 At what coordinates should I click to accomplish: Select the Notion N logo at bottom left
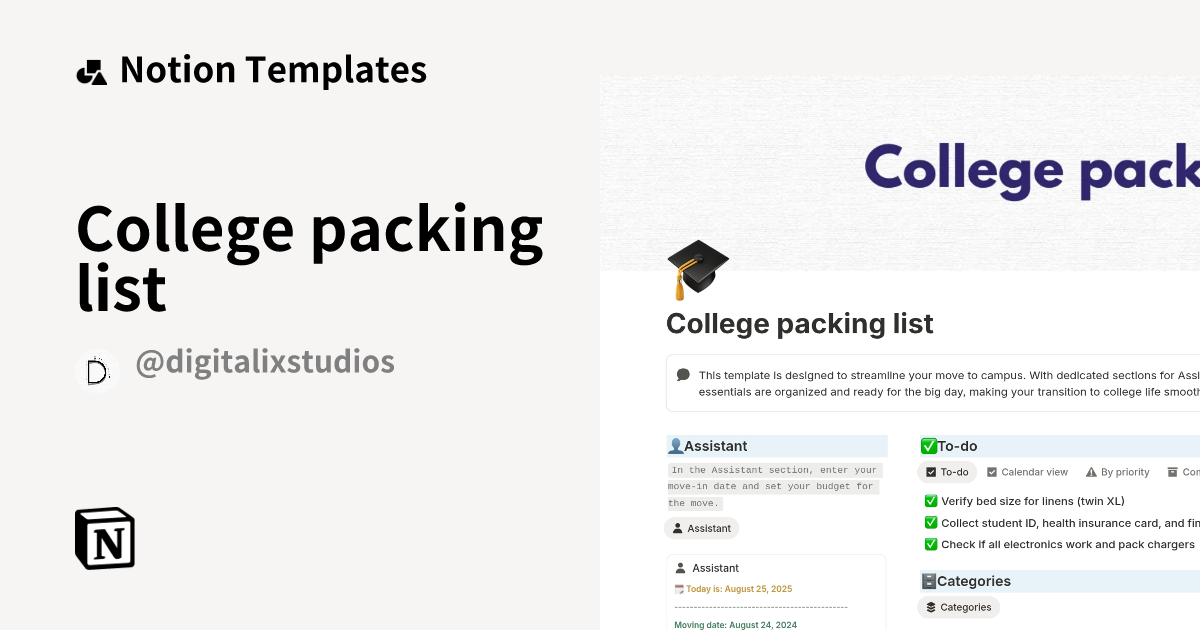104,538
